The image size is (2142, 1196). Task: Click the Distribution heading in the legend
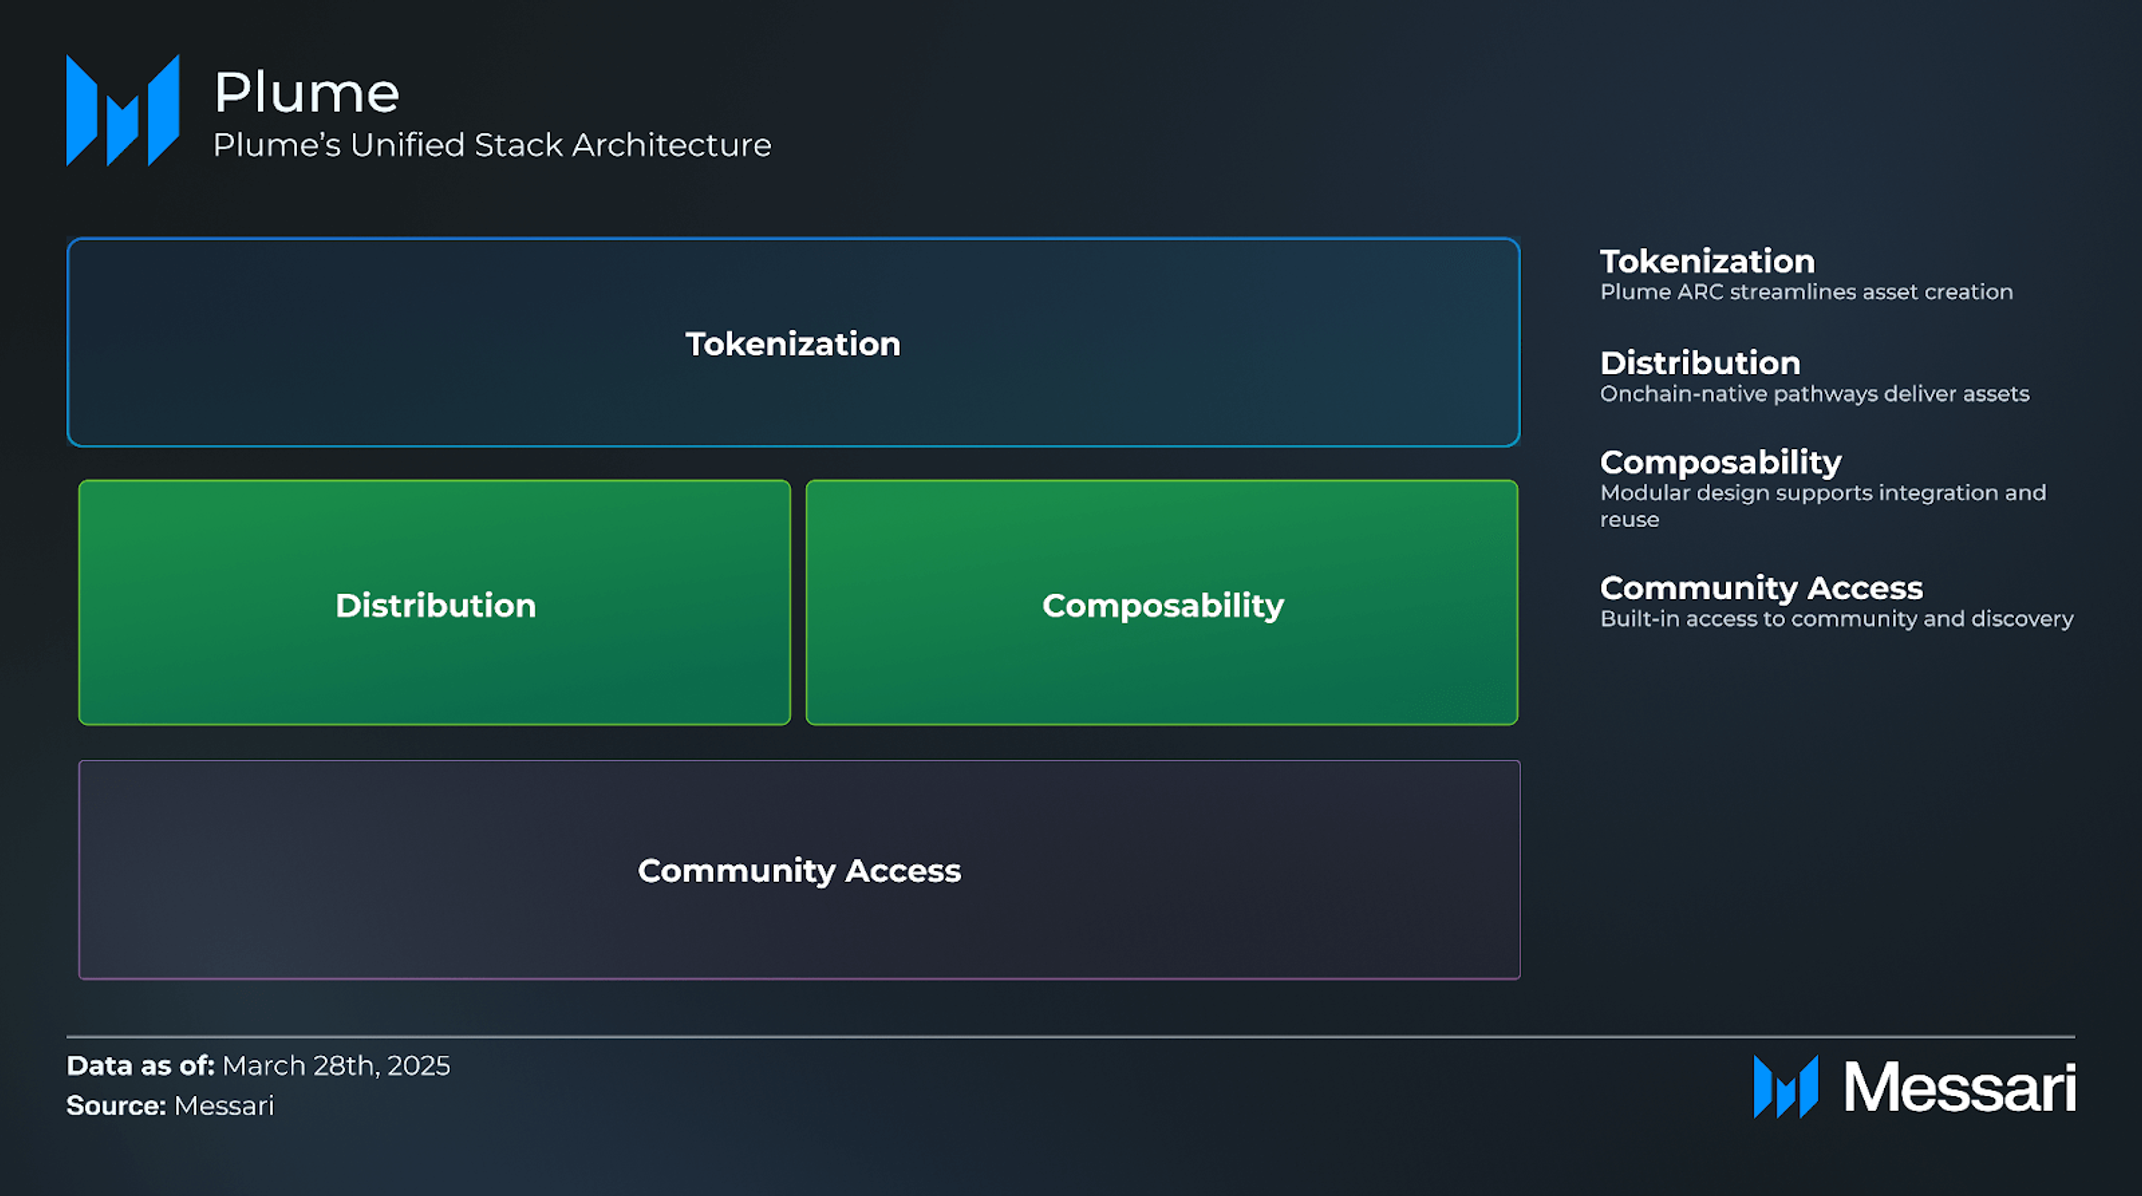[x=1700, y=362]
